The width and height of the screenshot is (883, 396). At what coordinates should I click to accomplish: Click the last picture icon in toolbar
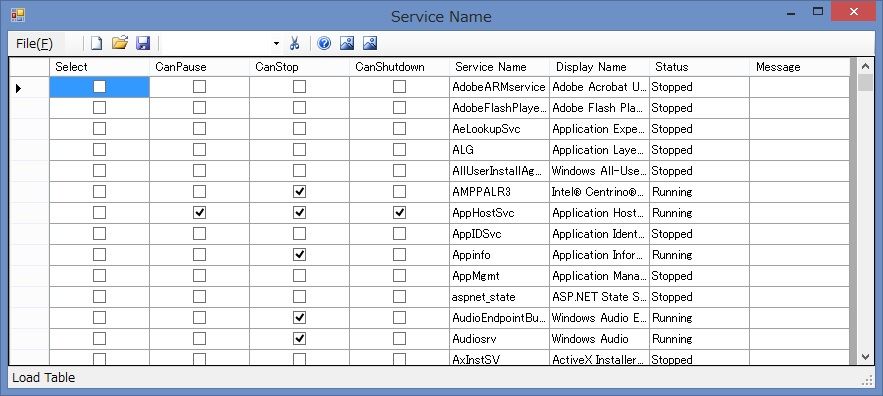[x=370, y=43]
